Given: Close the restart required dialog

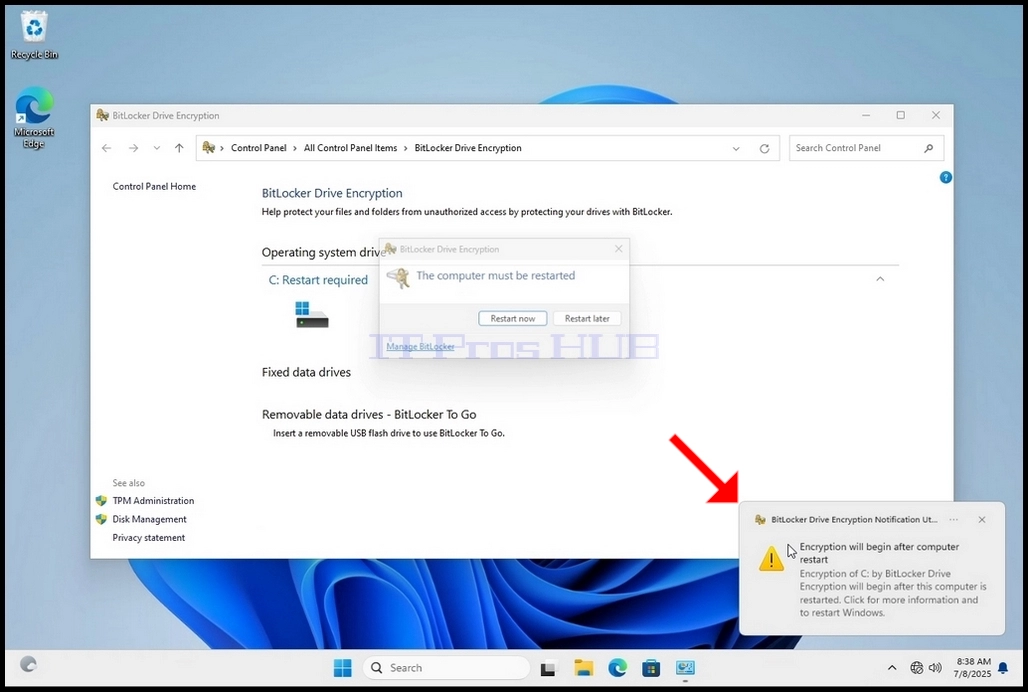Looking at the screenshot, I should [x=618, y=249].
